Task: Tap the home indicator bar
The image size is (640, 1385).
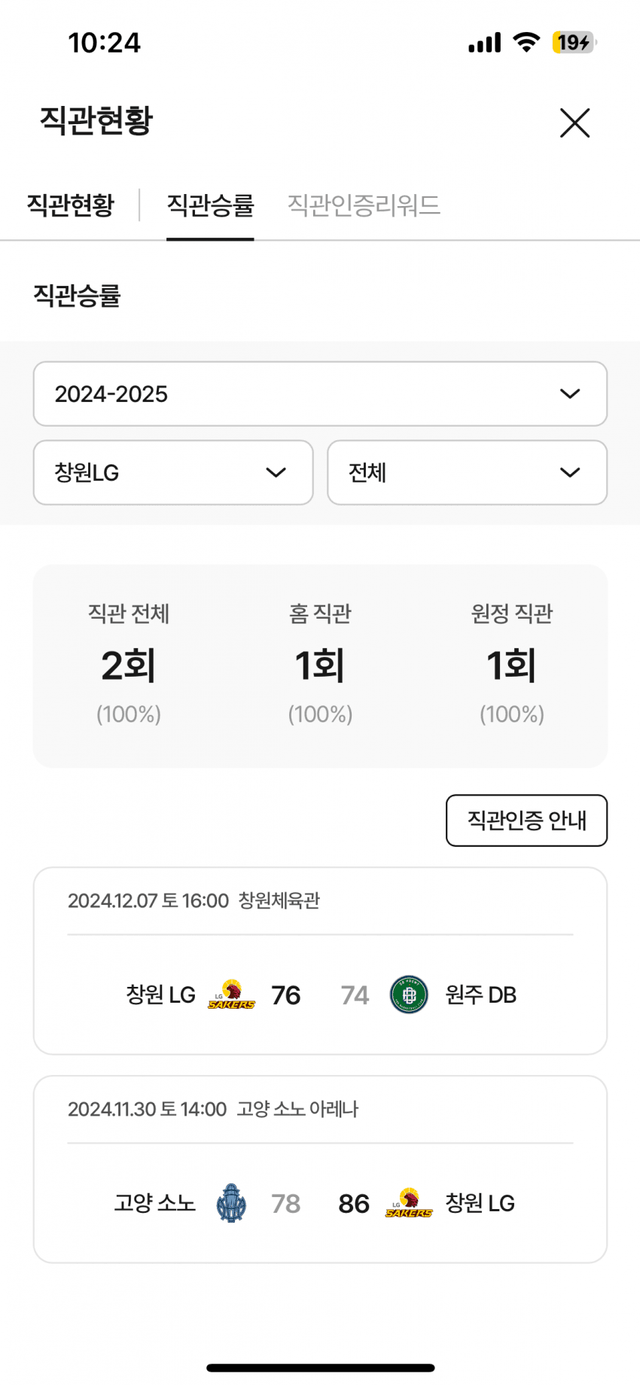Action: (320, 1367)
